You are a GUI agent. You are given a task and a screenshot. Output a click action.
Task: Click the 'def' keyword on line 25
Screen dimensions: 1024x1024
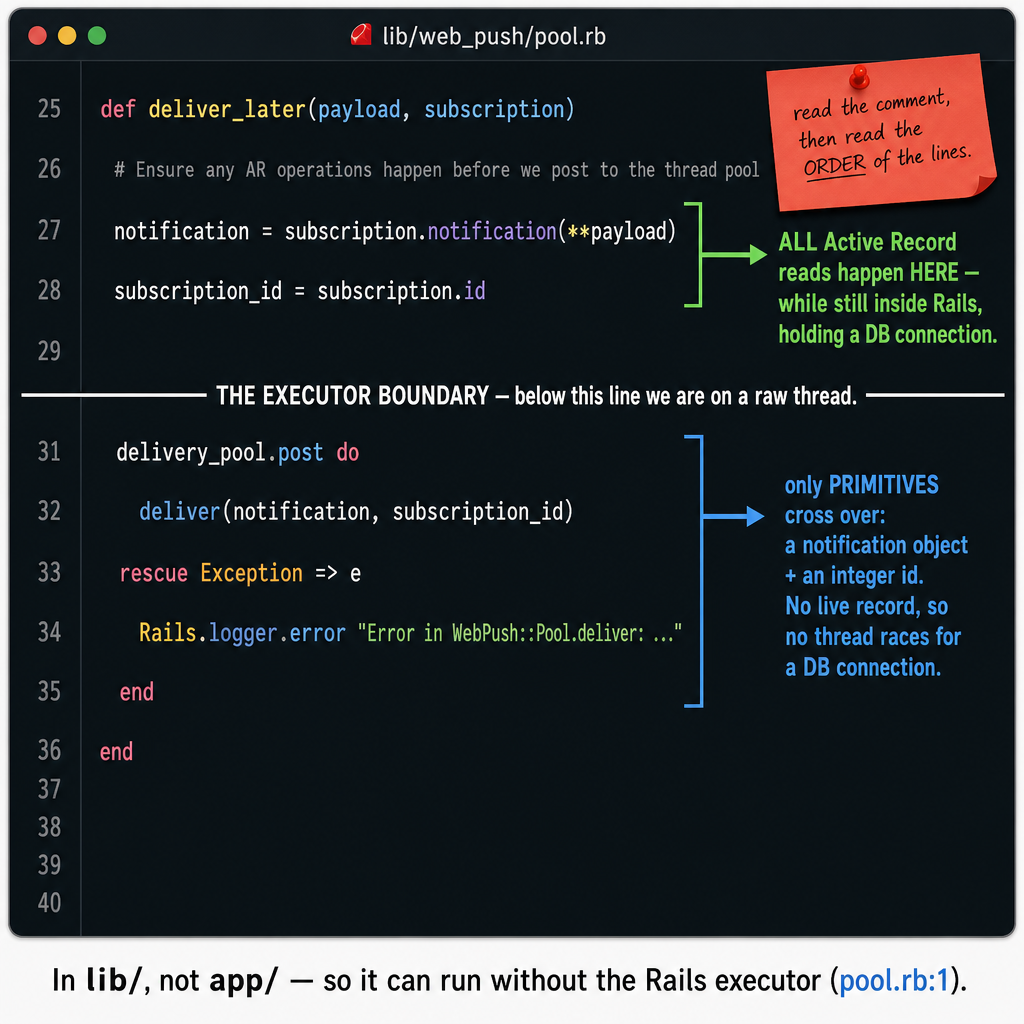click(118, 109)
